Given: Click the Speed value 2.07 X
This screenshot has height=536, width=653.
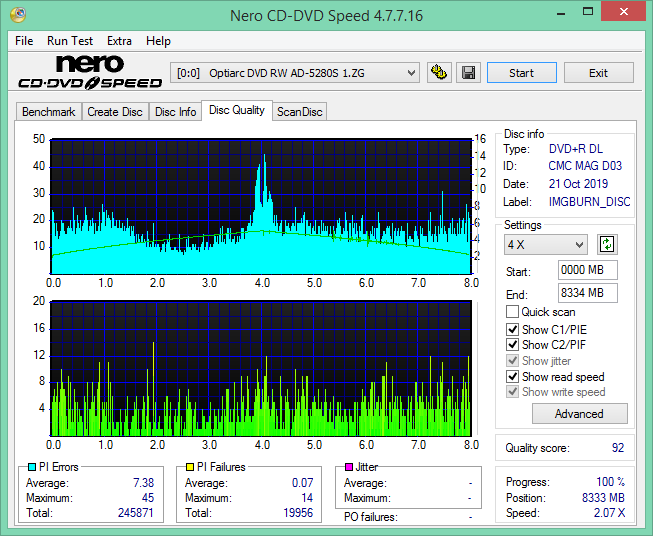Looking at the screenshot, I should pos(609,513).
